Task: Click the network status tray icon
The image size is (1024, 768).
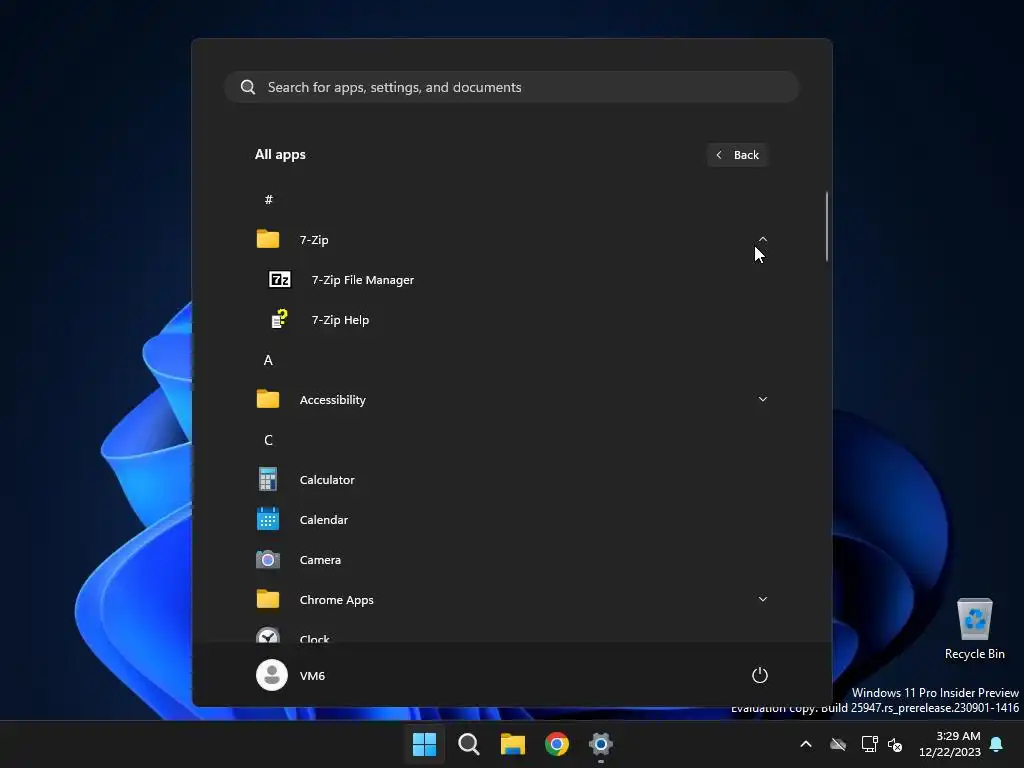Action: click(869, 744)
